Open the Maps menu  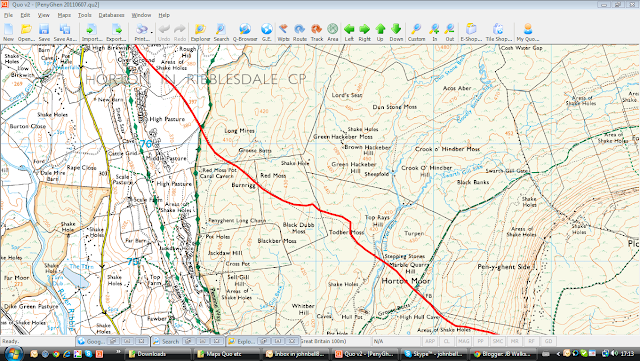(x=64, y=15)
